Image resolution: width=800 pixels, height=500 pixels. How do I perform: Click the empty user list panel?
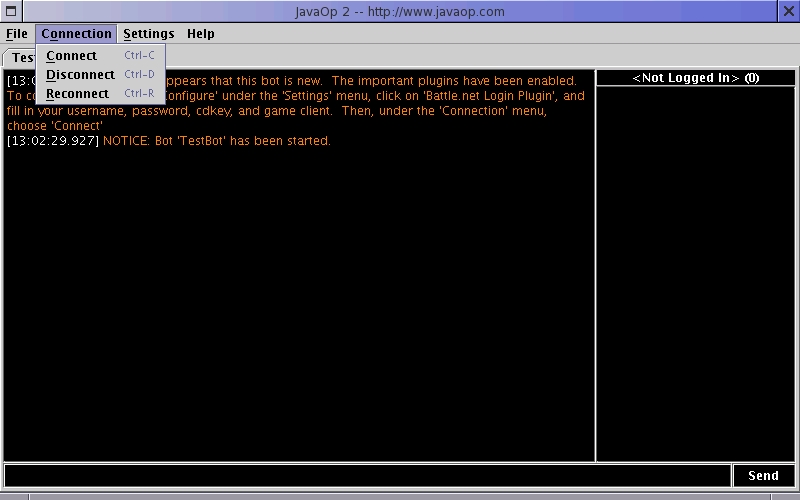(x=695, y=273)
